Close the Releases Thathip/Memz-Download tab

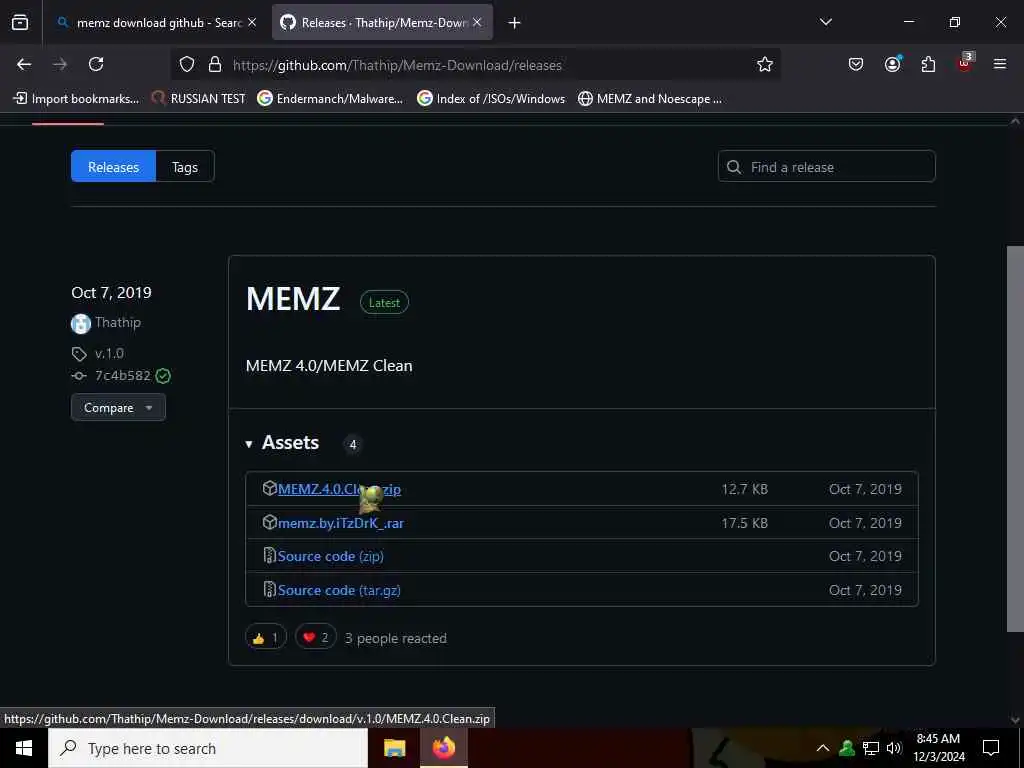477,22
